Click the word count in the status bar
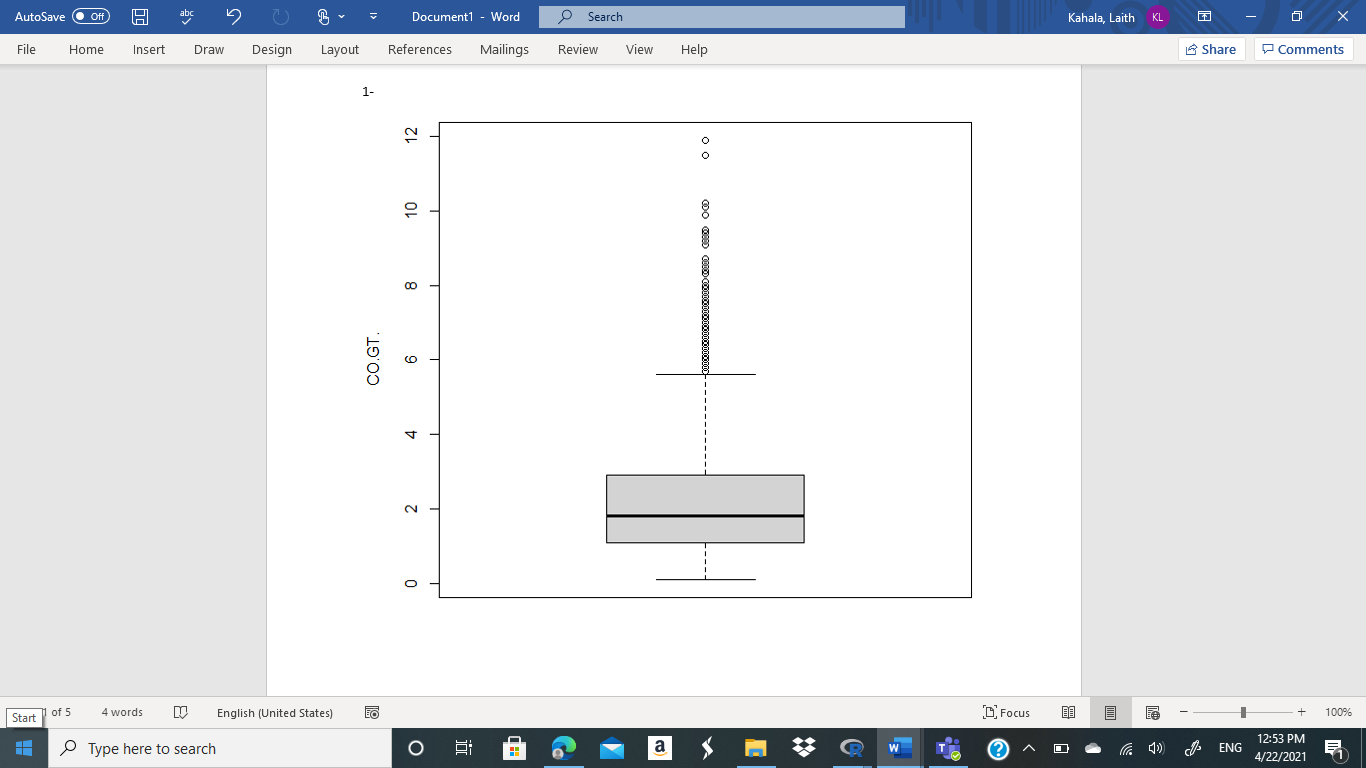 pyautogui.click(x=120, y=712)
